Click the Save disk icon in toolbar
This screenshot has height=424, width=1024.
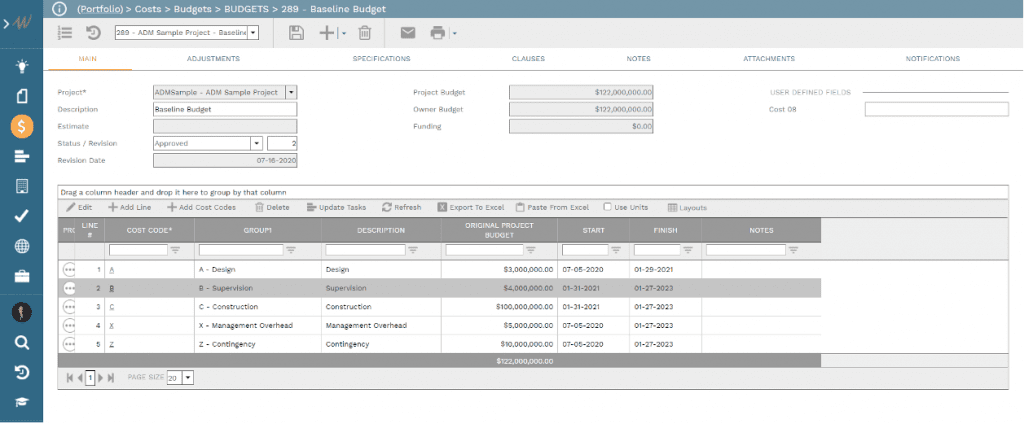pos(296,33)
